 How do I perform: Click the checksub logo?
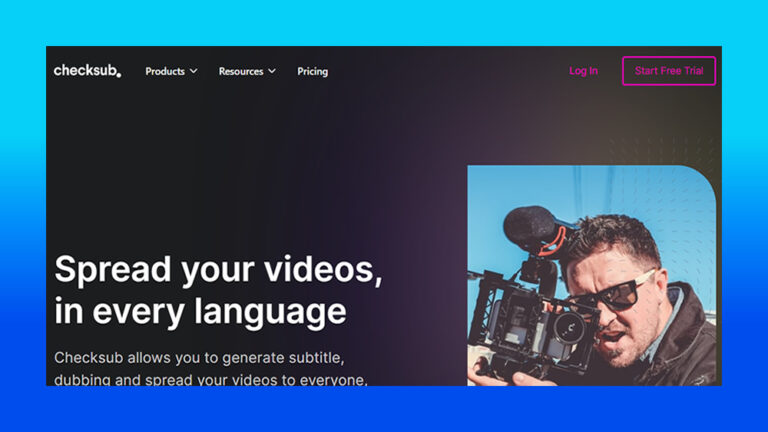87,71
